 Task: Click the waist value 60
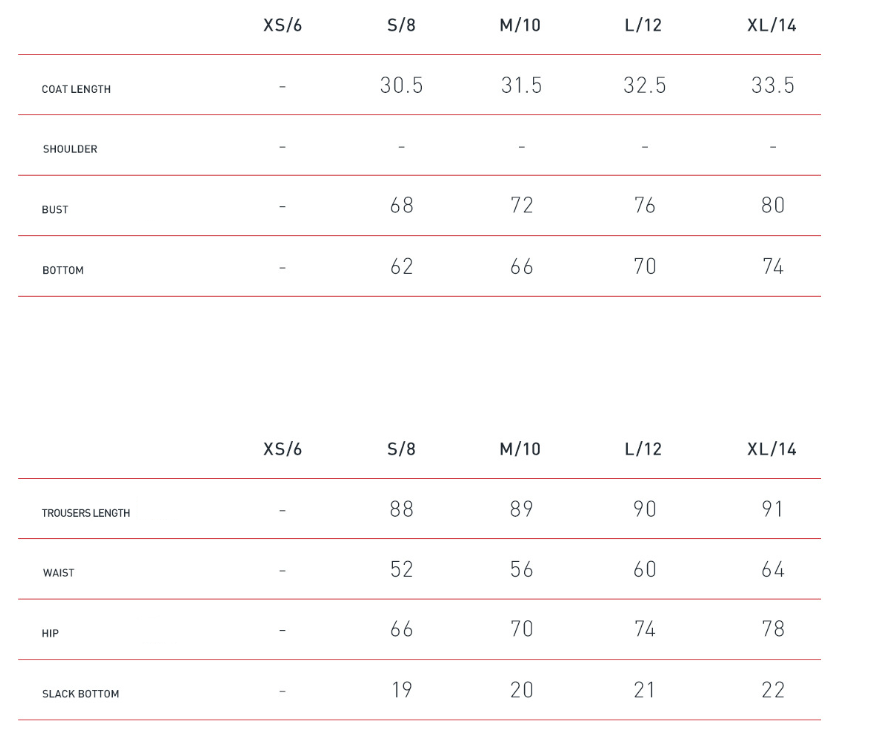pyautogui.click(x=645, y=569)
